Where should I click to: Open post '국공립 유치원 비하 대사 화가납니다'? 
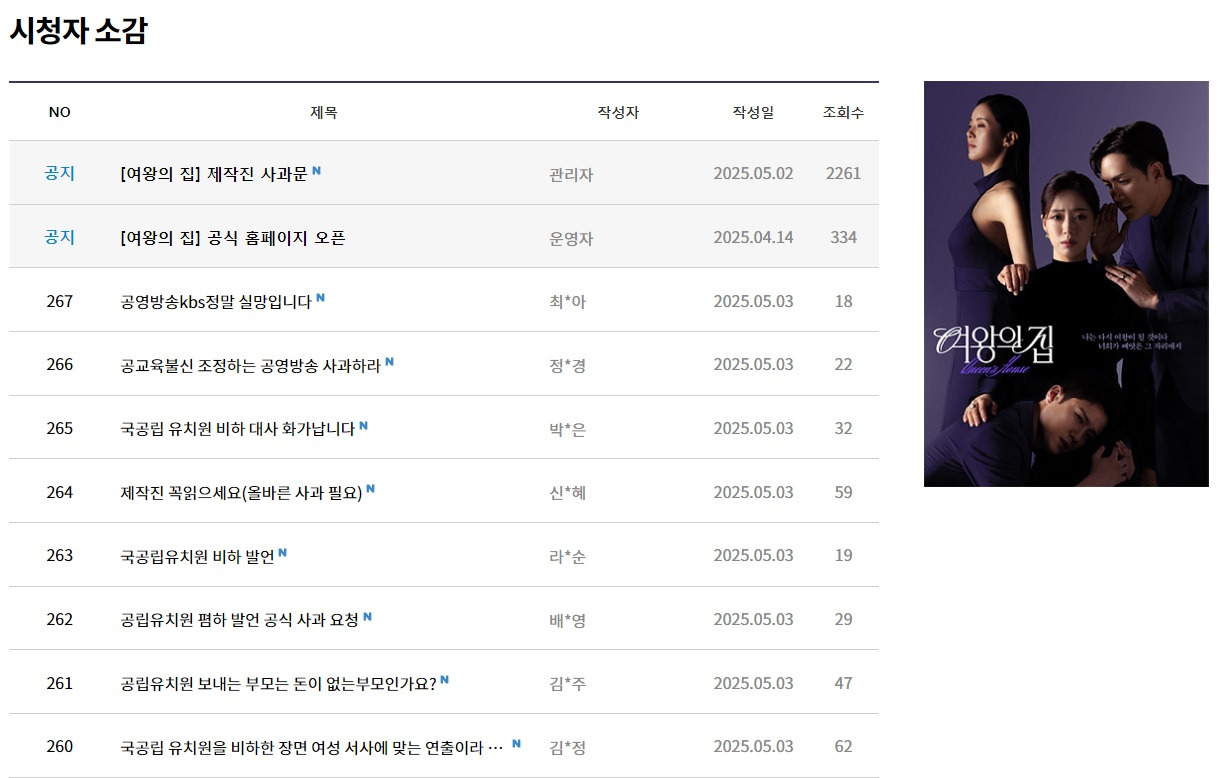[x=237, y=429]
